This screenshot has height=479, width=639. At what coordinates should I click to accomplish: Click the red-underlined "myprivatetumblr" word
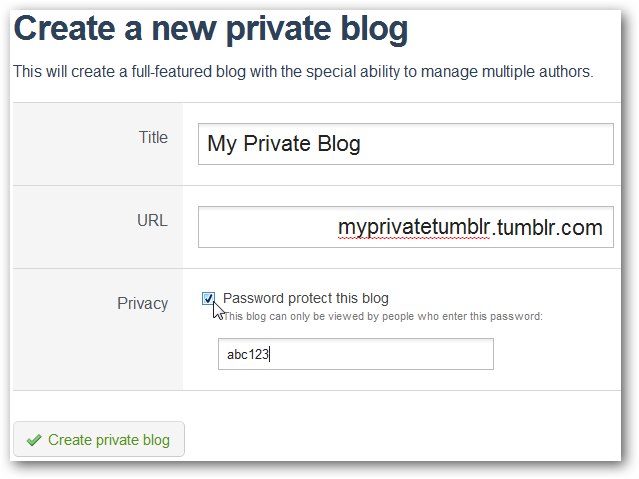(x=415, y=228)
